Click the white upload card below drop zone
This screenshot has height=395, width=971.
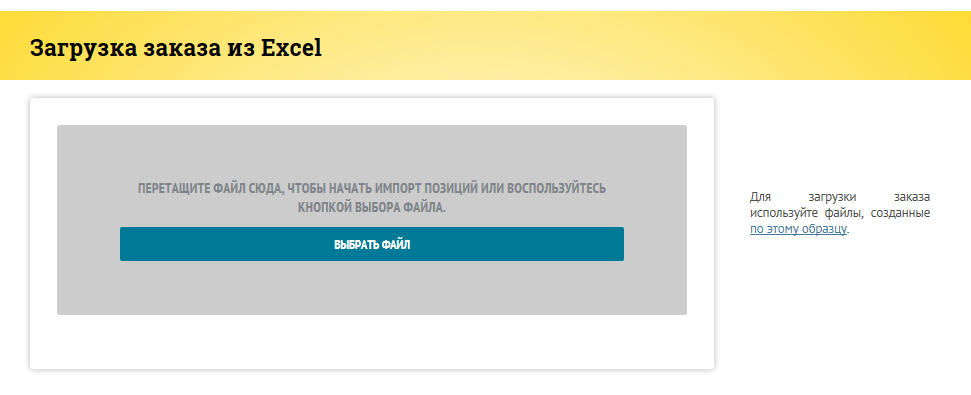372,342
